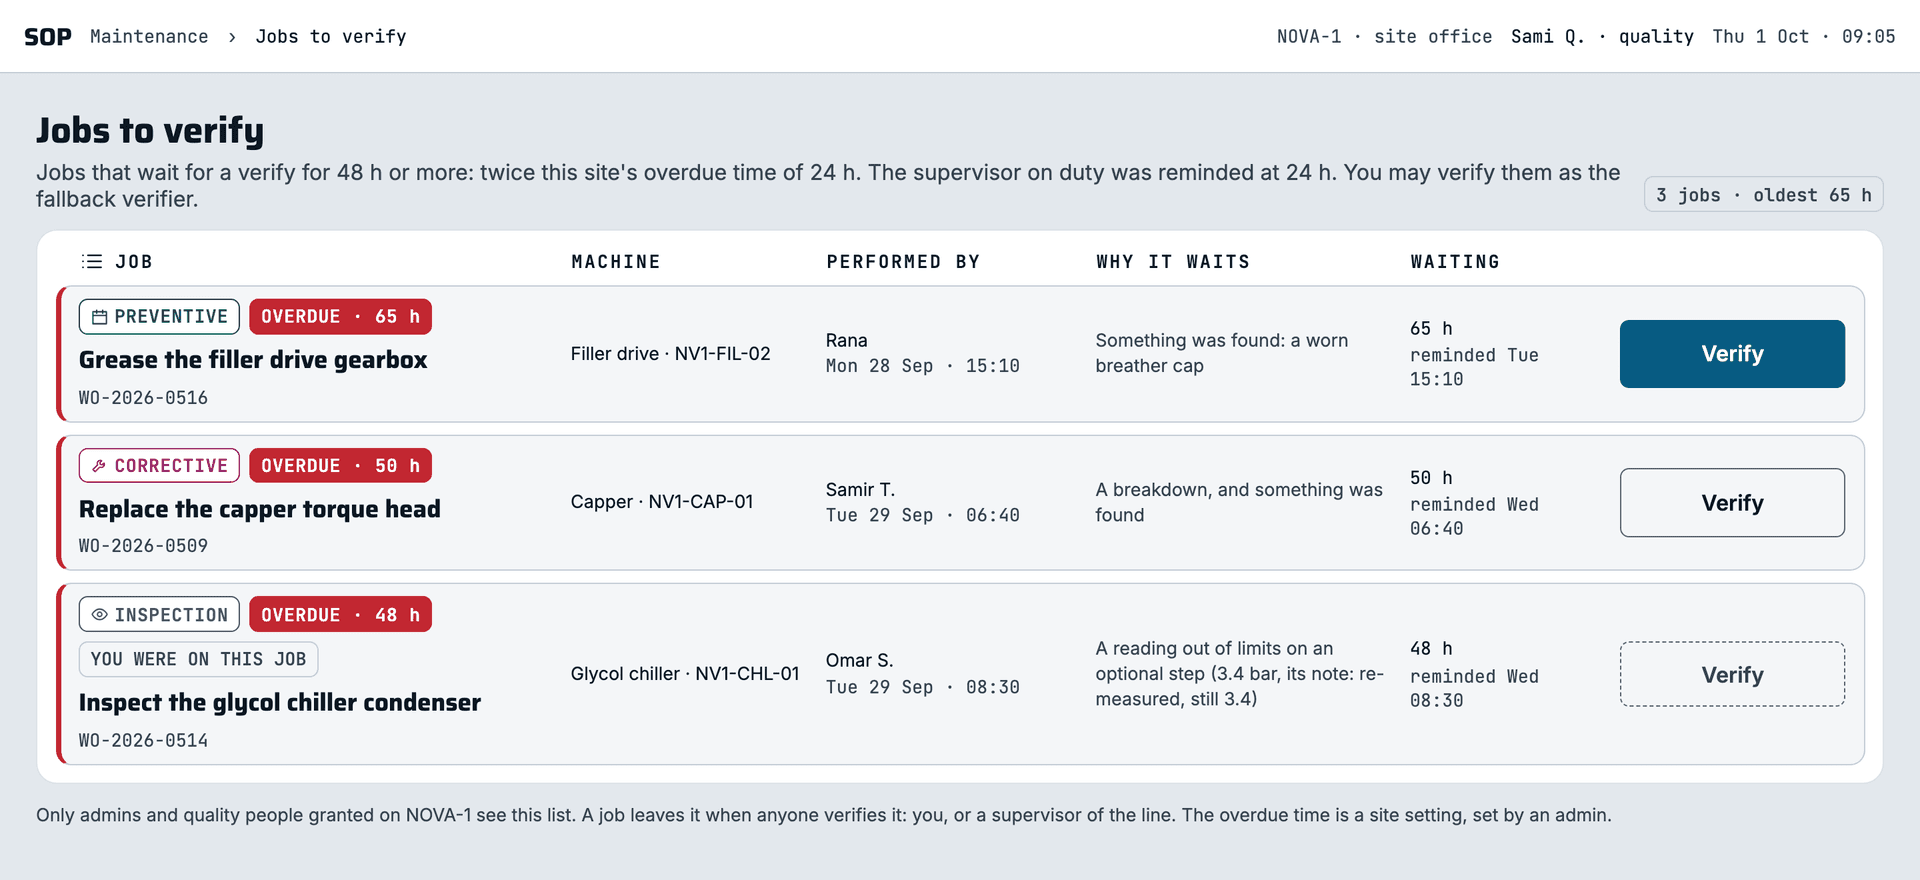Viewport: 1920px width, 880px height.
Task: Open Maintenance in the breadcrumb
Action: pyautogui.click(x=149, y=37)
